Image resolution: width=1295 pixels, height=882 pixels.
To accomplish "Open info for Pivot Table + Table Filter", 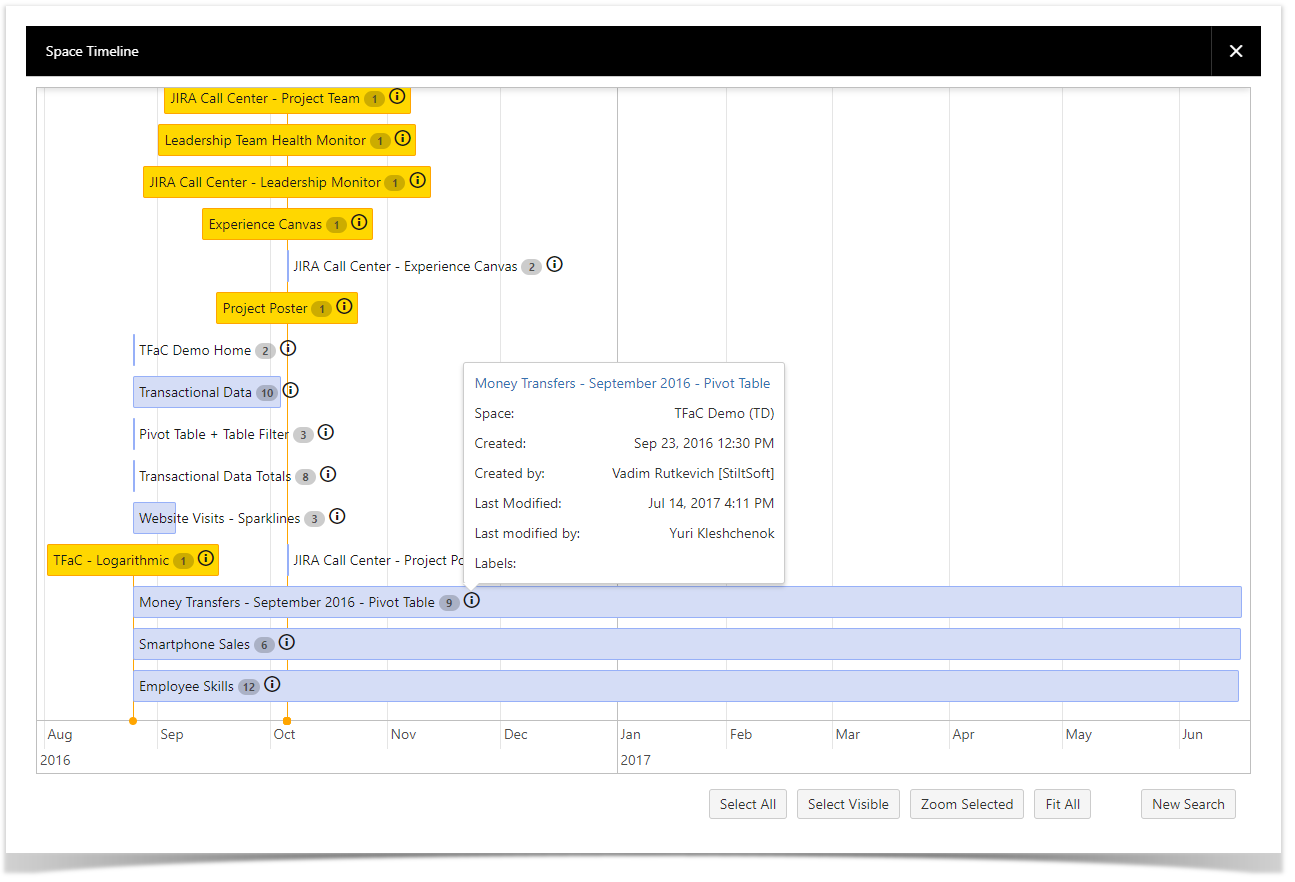I will [x=326, y=433].
